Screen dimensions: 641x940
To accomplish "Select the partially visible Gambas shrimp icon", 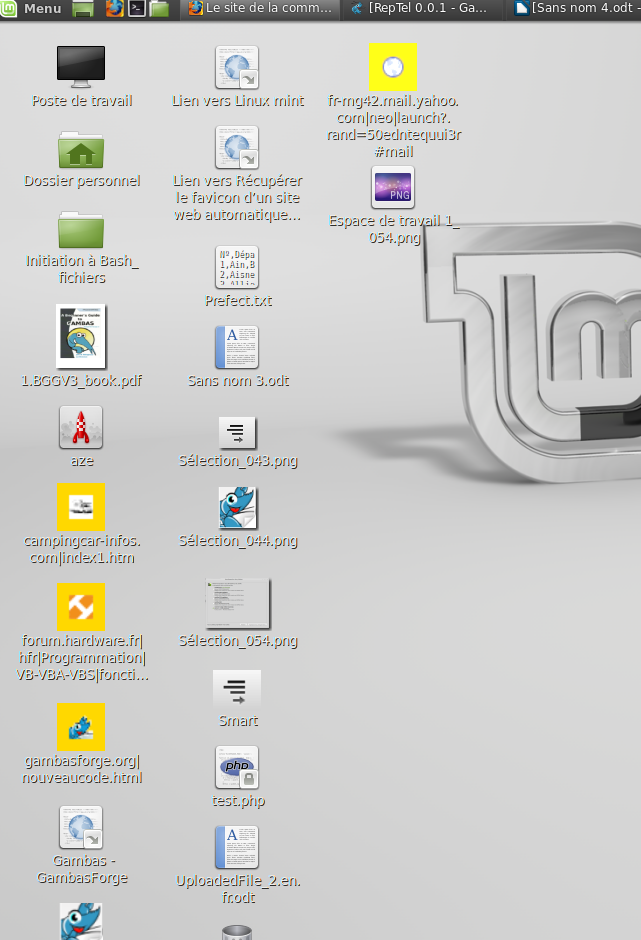I will tap(81, 921).
